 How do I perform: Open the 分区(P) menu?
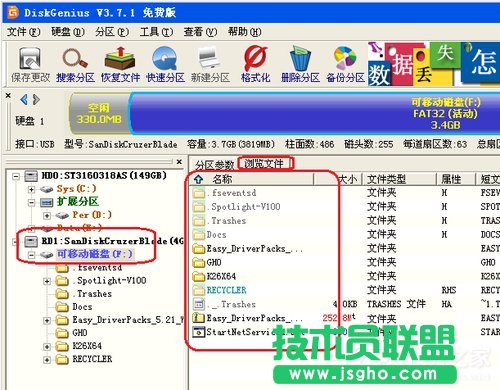coord(112,32)
